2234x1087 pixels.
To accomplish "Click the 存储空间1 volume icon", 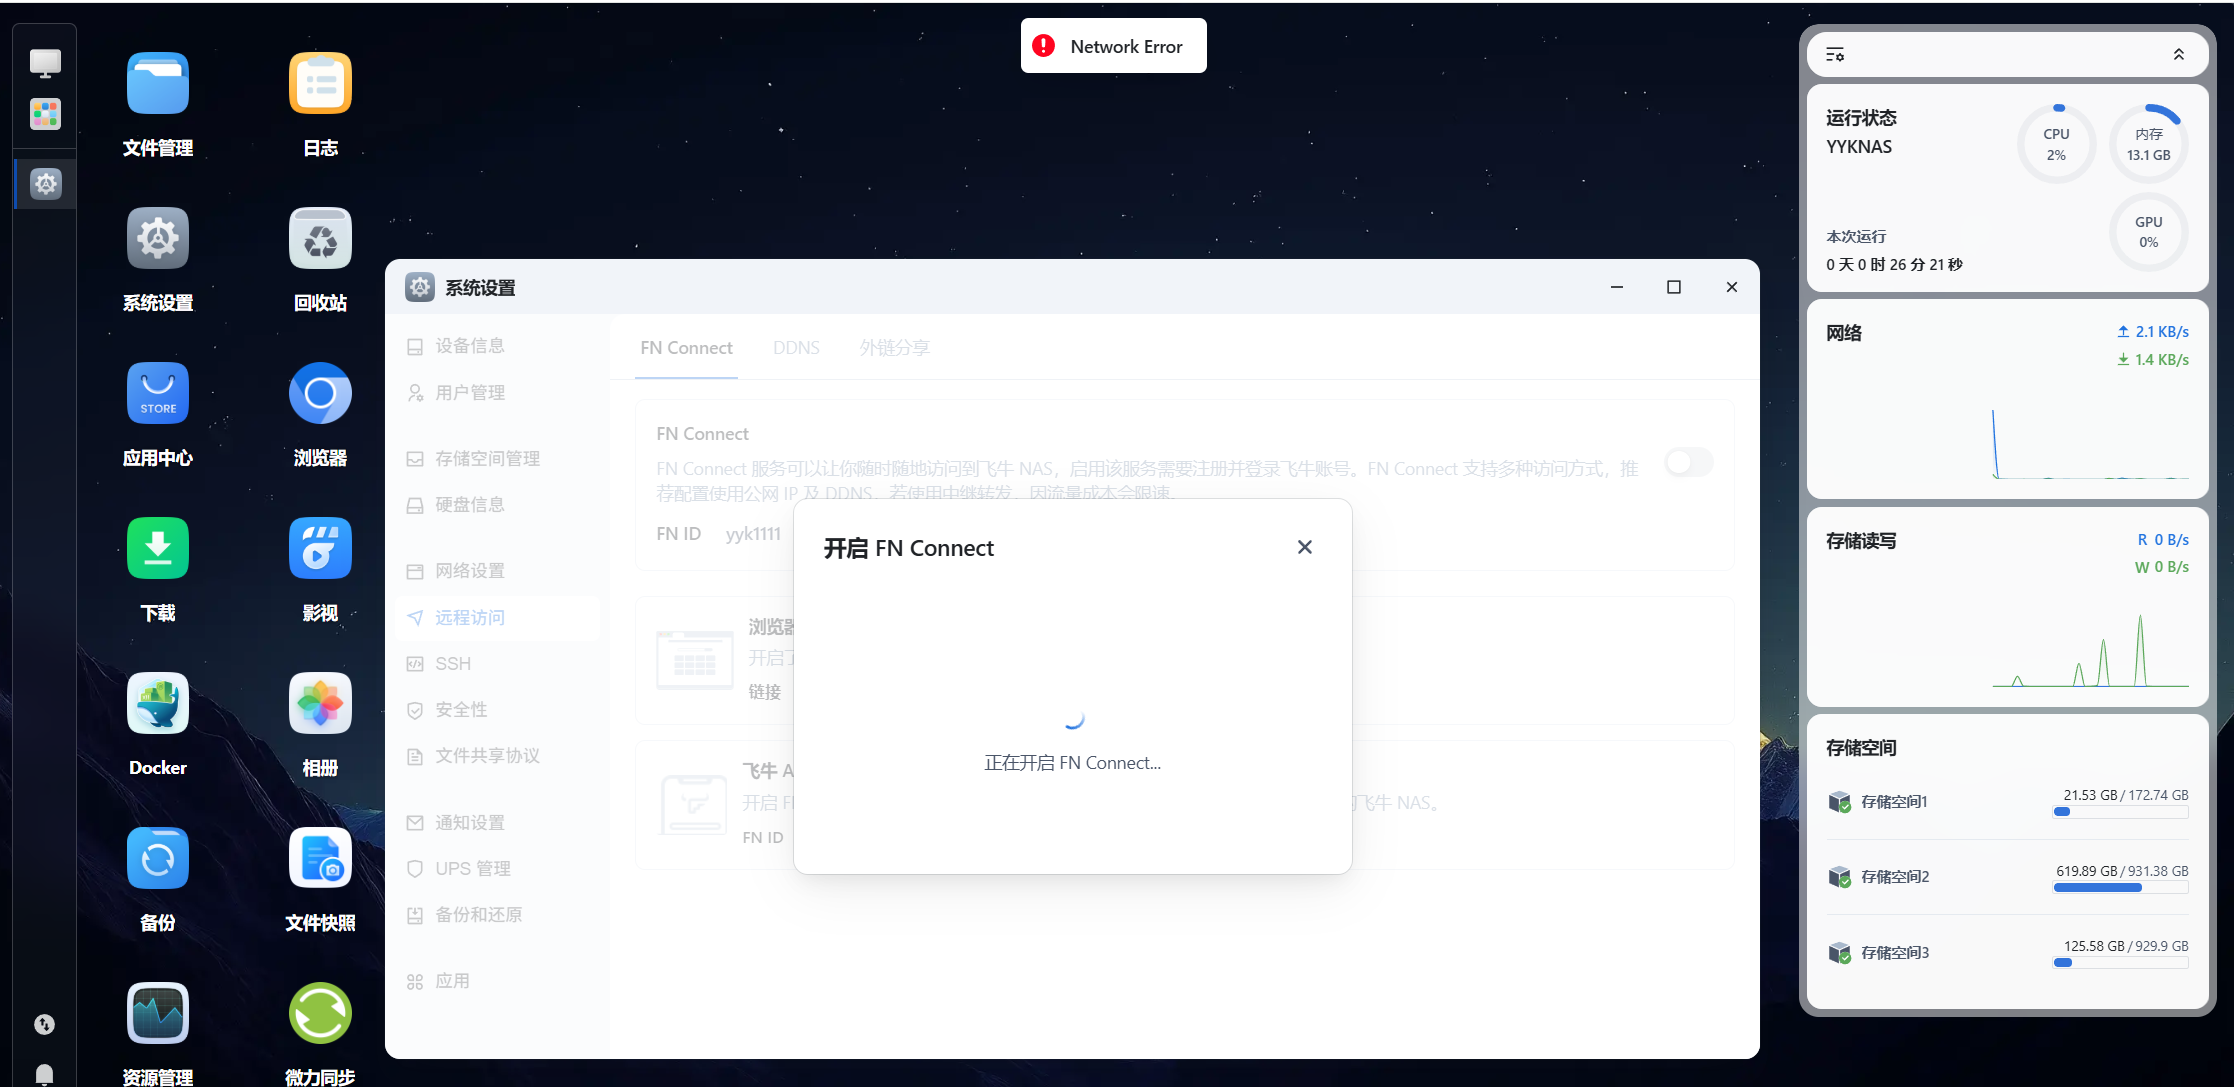I will click(x=1839, y=802).
